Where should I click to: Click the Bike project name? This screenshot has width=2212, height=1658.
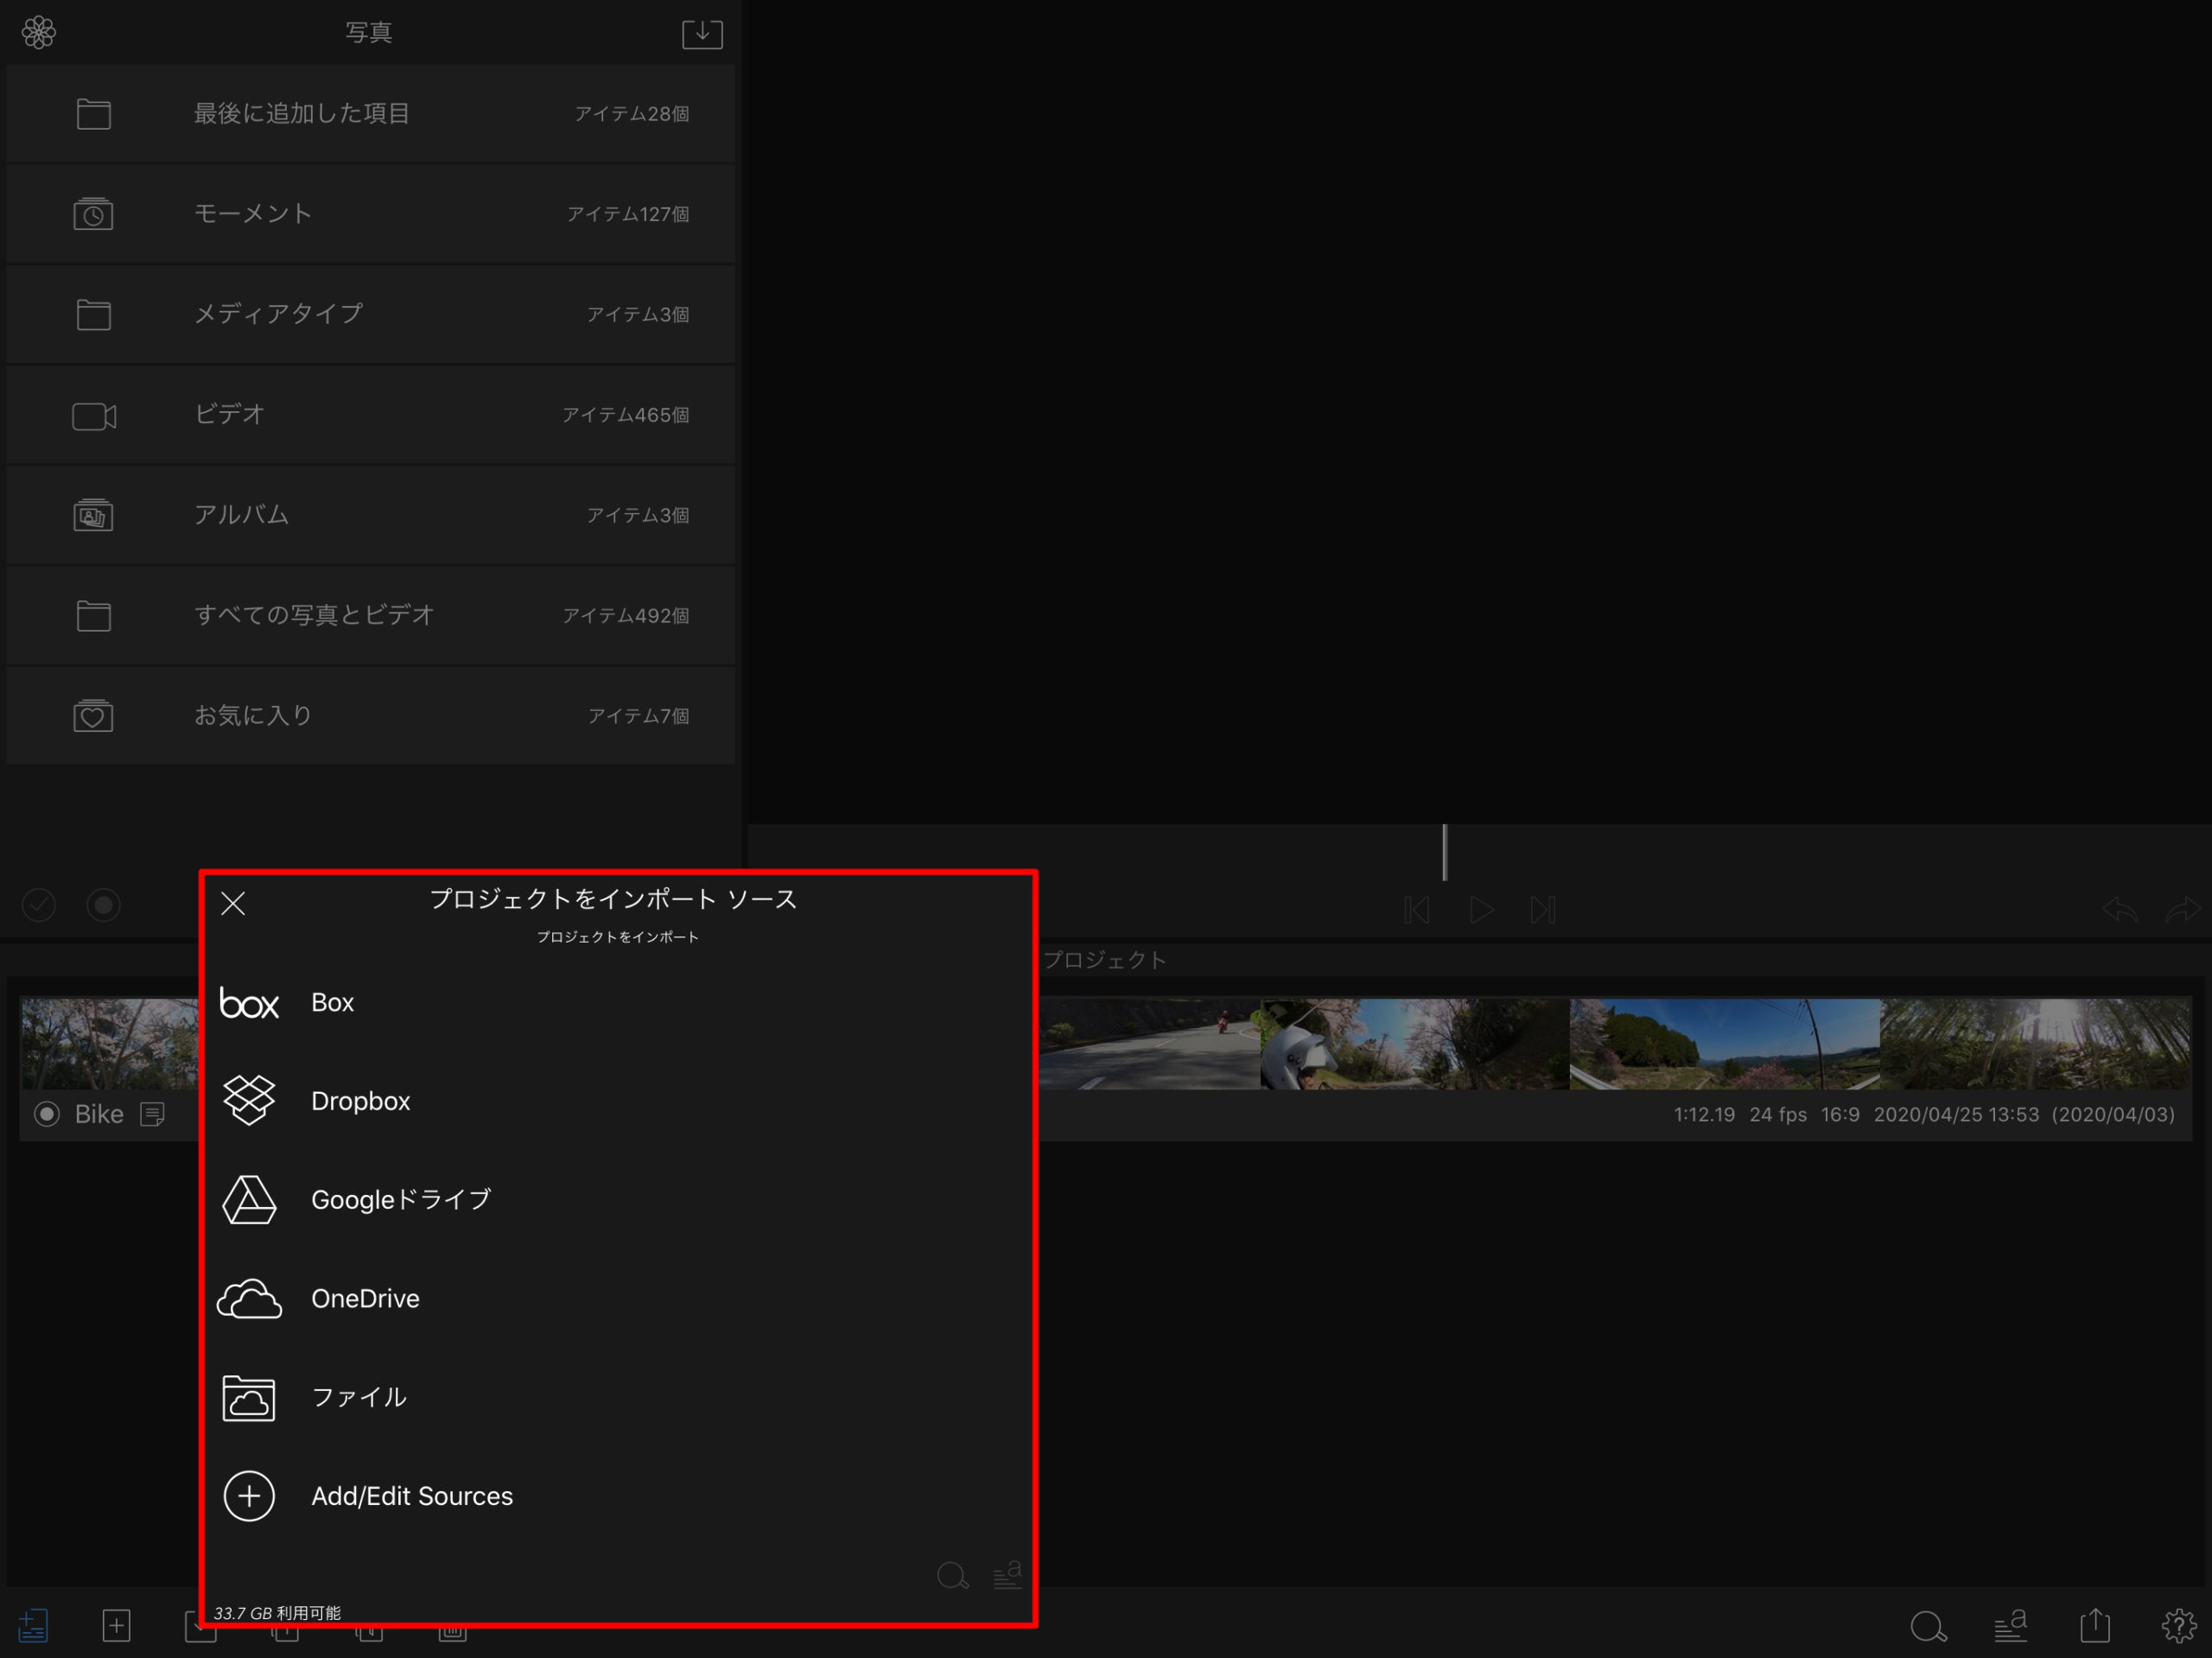(99, 1114)
